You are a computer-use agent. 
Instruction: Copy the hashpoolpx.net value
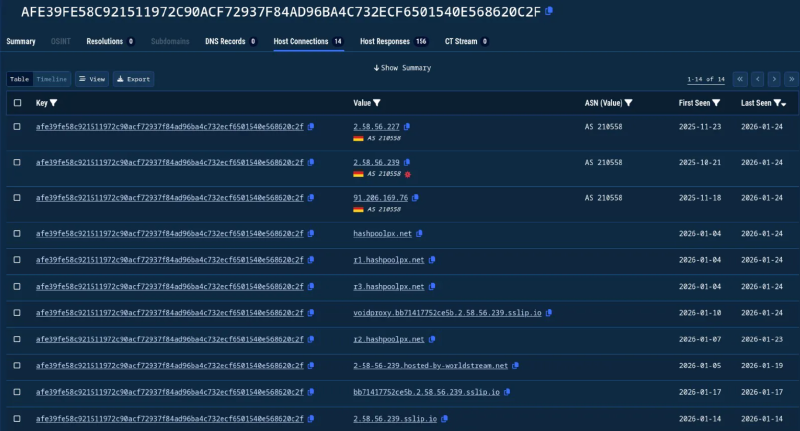pos(419,234)
